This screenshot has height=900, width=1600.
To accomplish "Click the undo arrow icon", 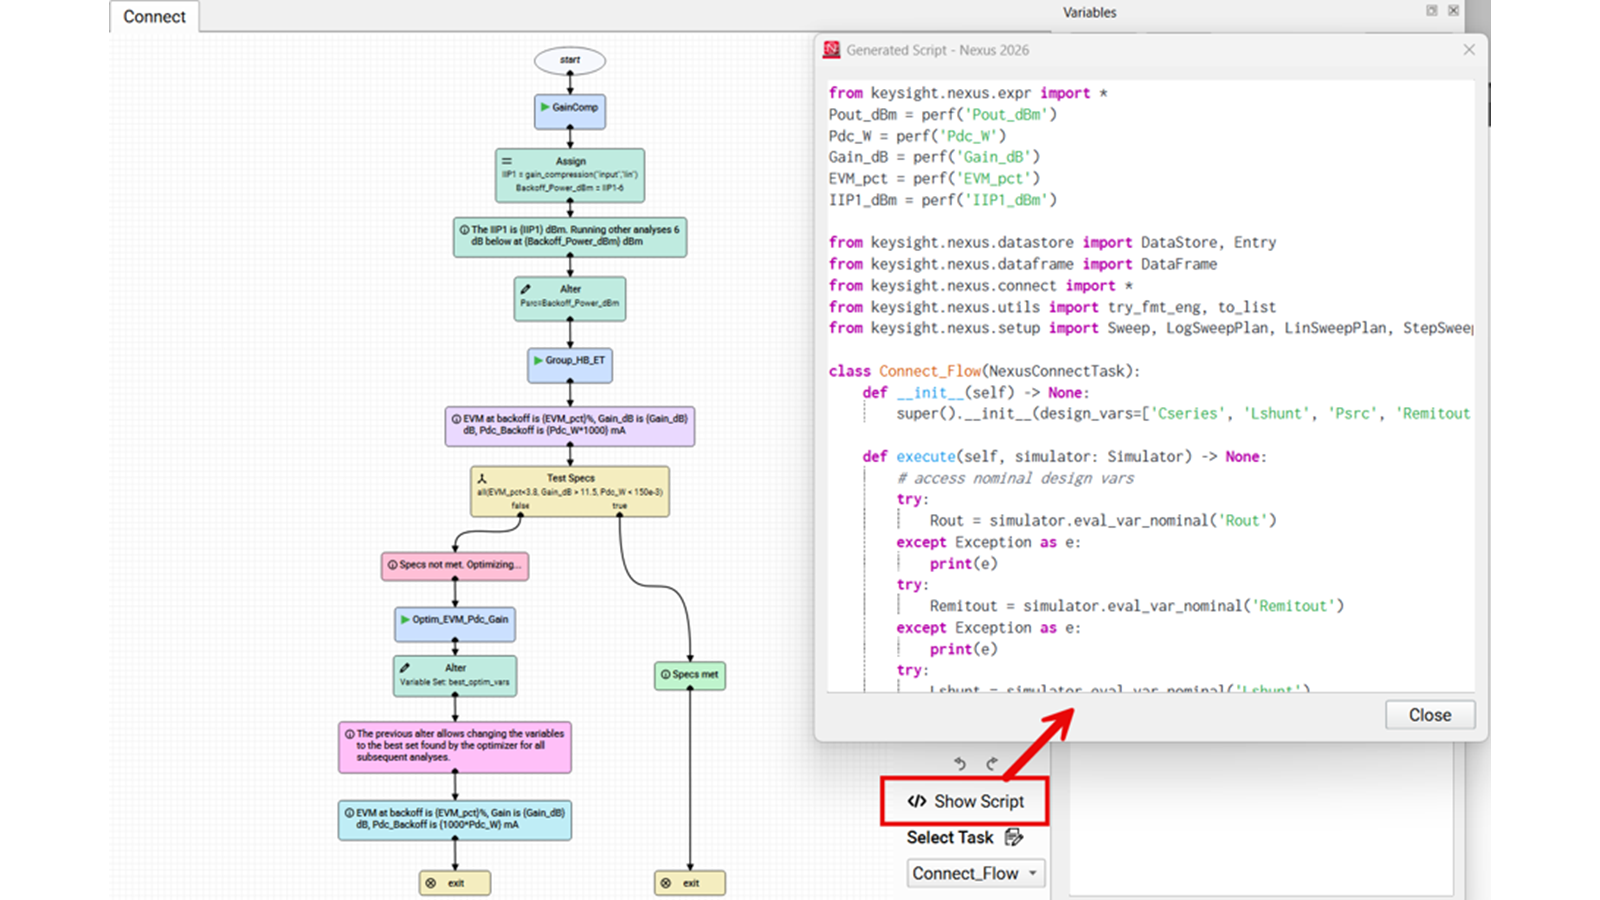I will click(x=959, y=764).
